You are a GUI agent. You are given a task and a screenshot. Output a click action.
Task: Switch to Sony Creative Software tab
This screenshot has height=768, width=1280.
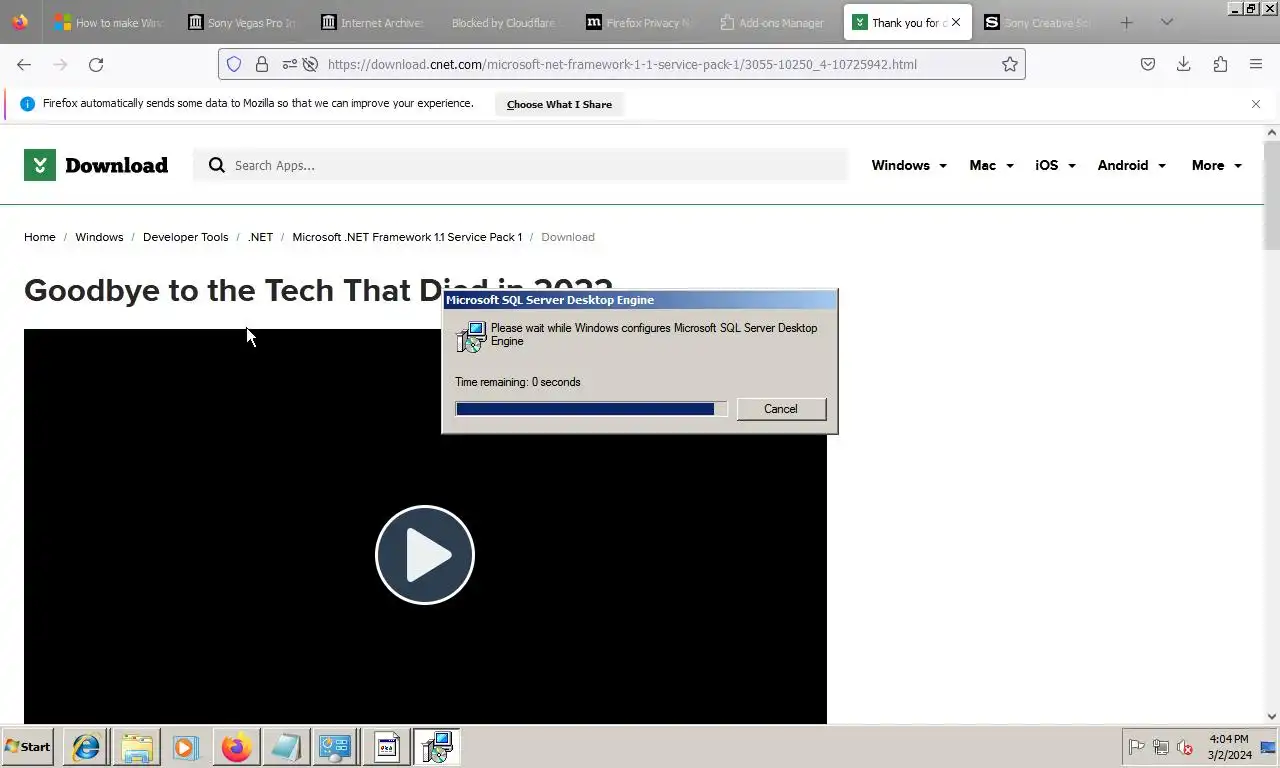click(x=1040, y=22)
